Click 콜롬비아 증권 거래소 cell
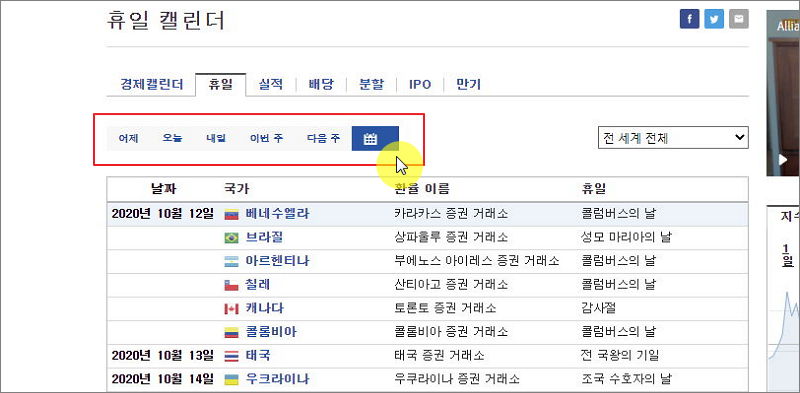This screenshot has width=800, height=393. (451, 332)
